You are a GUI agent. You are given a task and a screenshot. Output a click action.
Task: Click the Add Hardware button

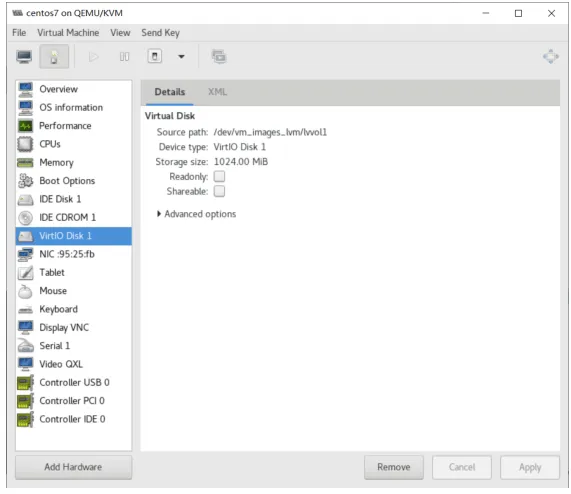(74, 467)
